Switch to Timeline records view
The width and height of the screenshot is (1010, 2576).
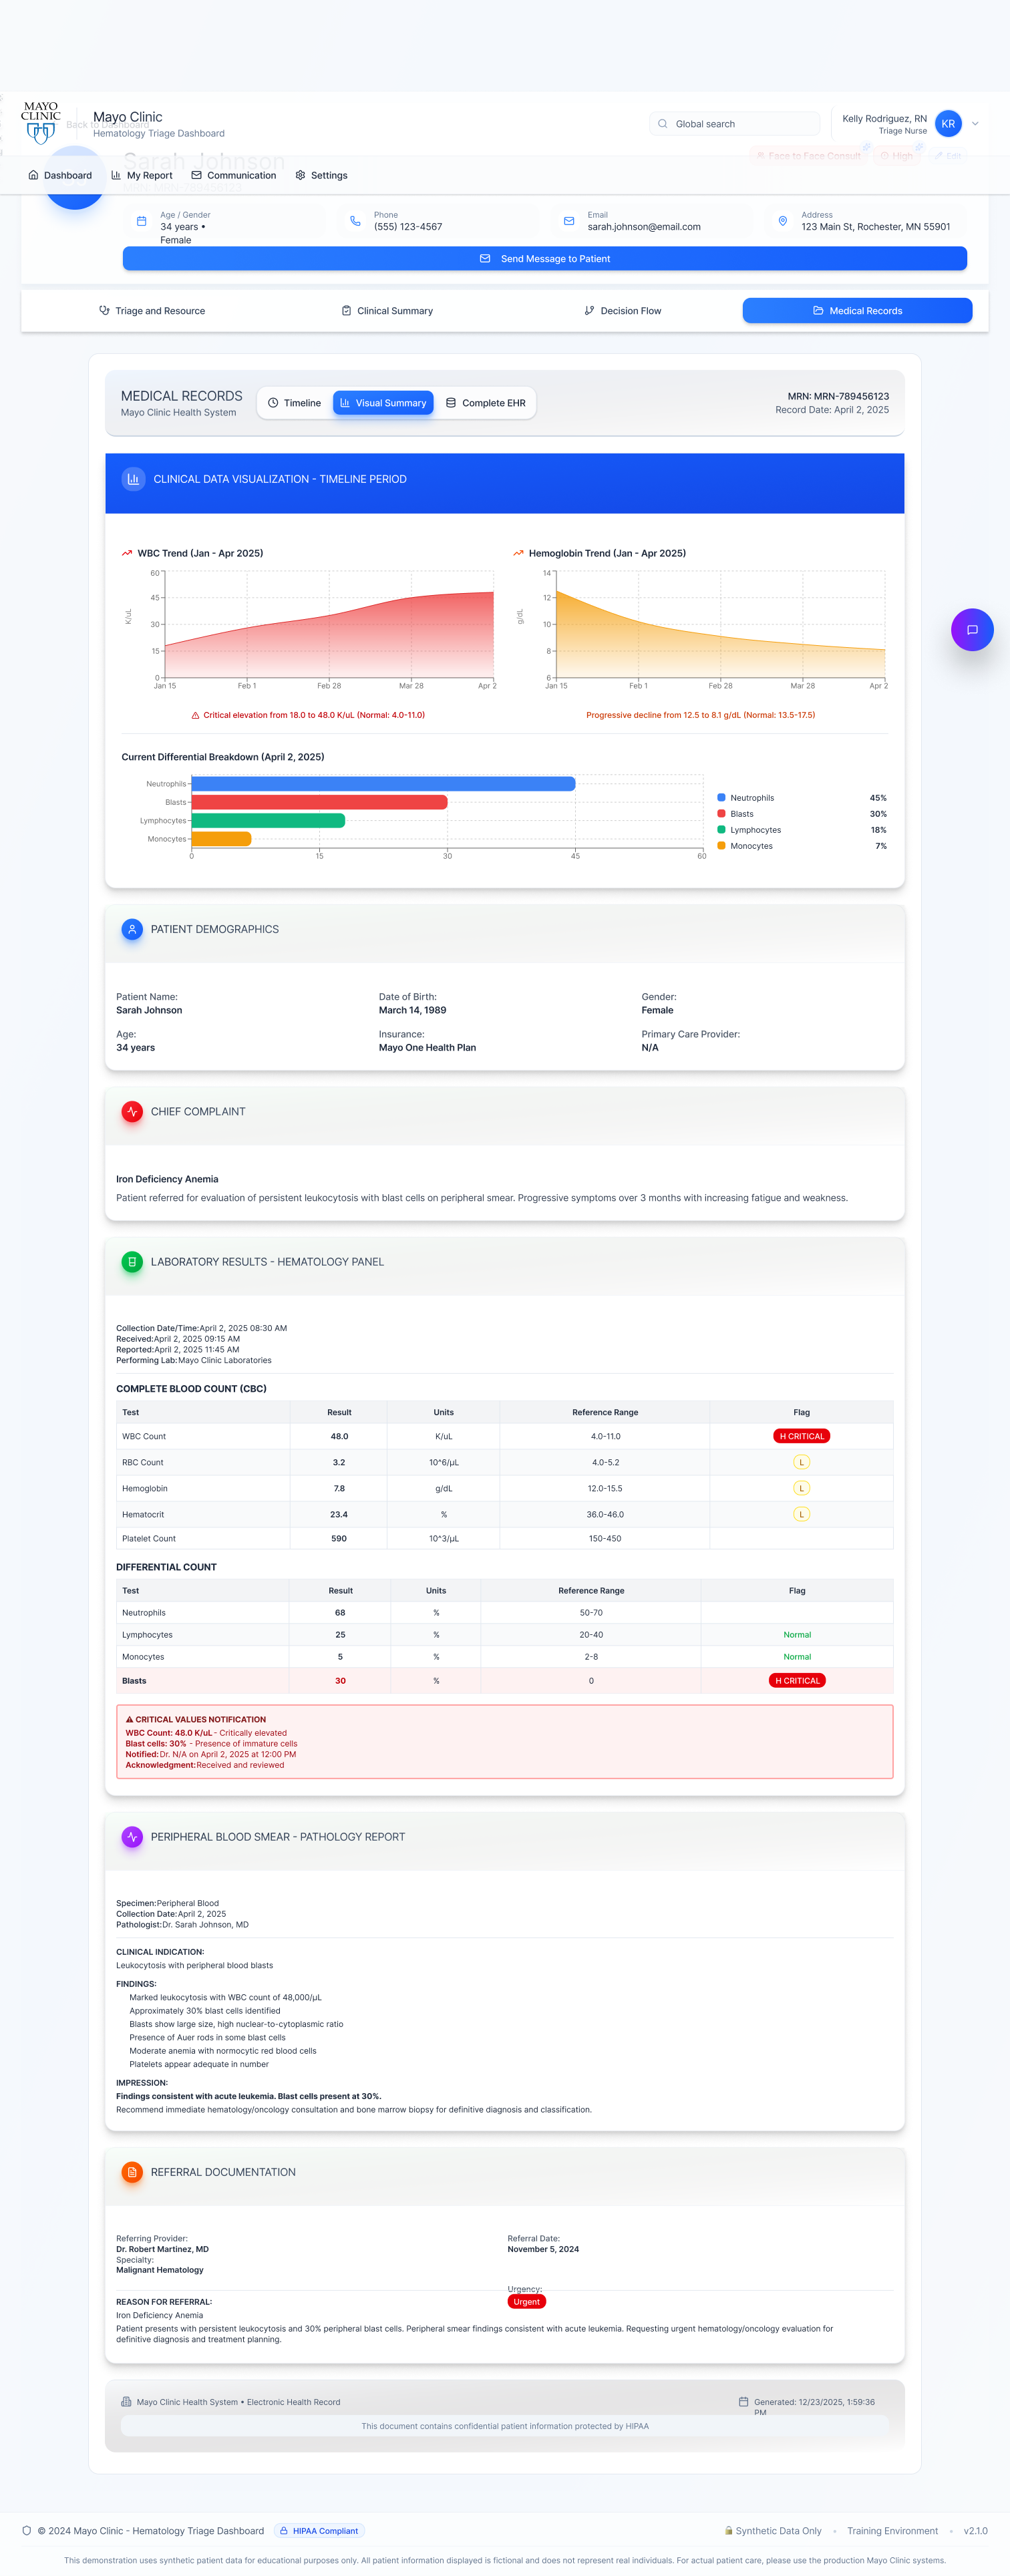pyautogui.click(x=295, y=403)
